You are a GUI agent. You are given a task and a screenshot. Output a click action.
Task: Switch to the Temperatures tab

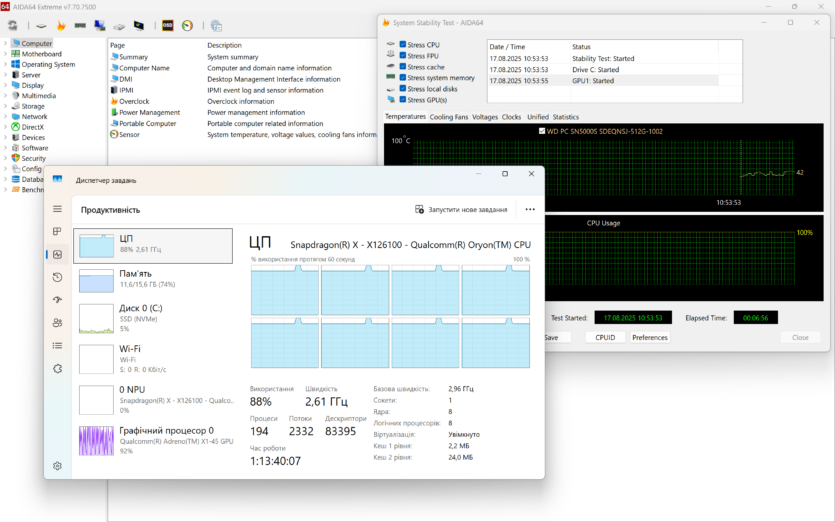pyautogui.click(x=405, y=117)
